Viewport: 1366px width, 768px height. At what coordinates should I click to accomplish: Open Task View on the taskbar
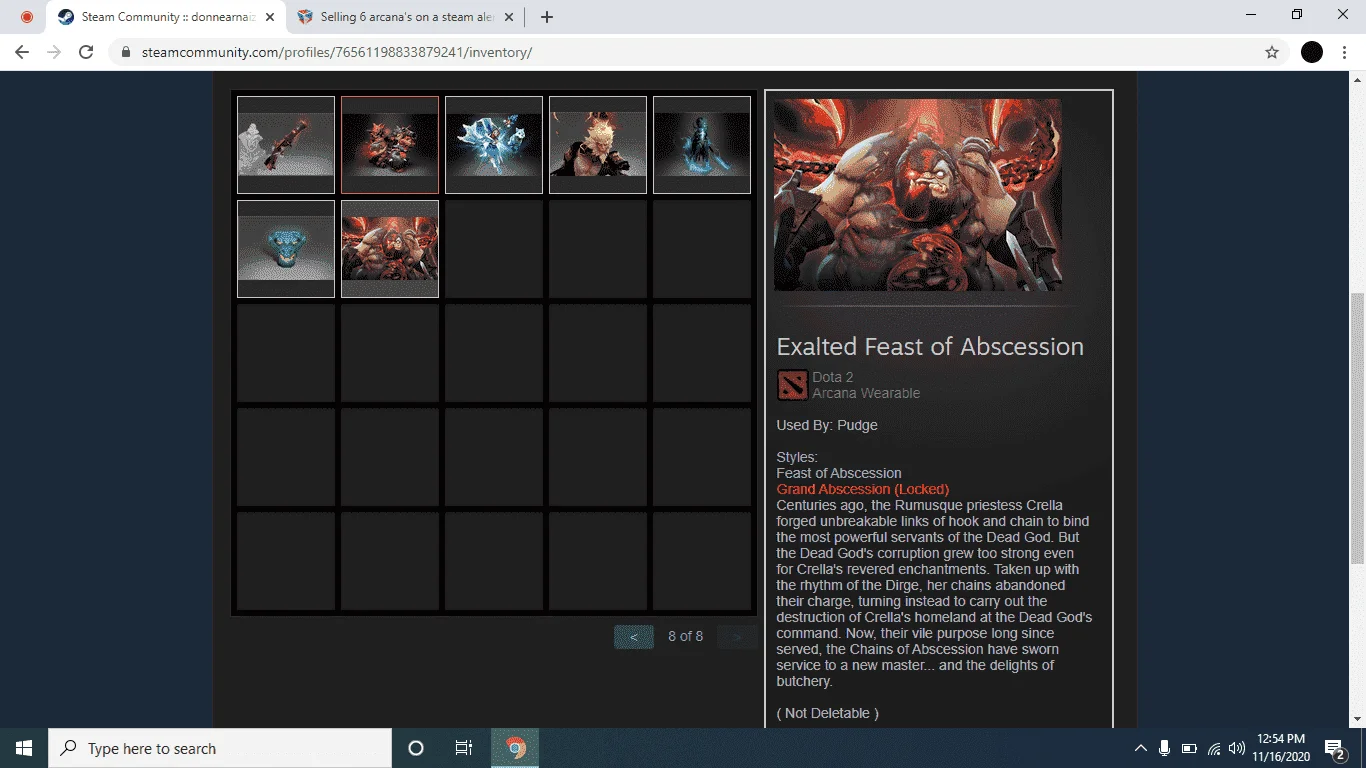pyautogui.click(x=464, y=748)
